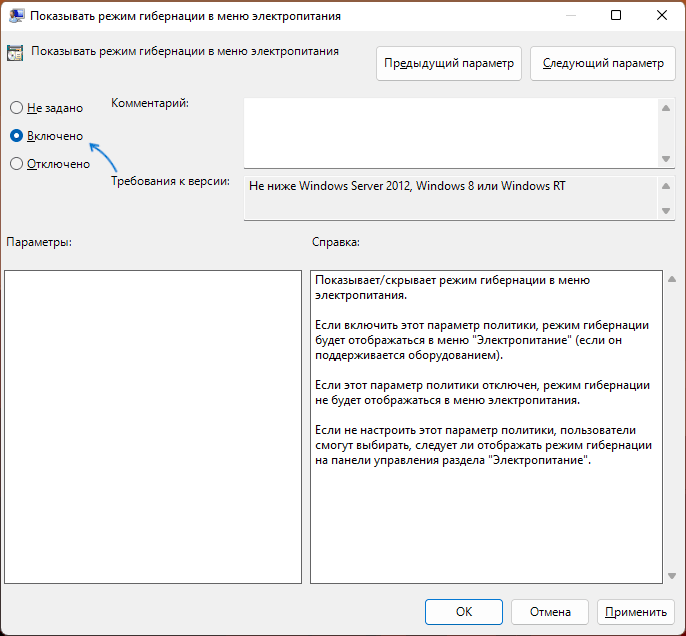Click the help panel scrollbar track
686x636 pixels.
tap(672, 427)
